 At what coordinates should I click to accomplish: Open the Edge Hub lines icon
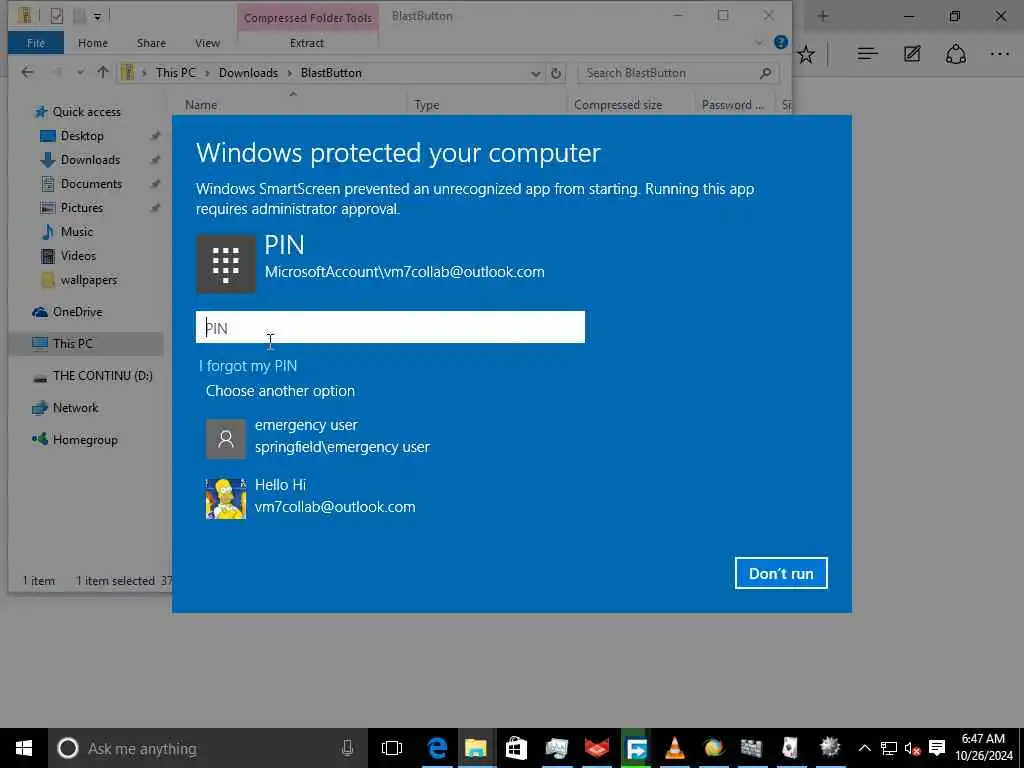coord(867,54)
